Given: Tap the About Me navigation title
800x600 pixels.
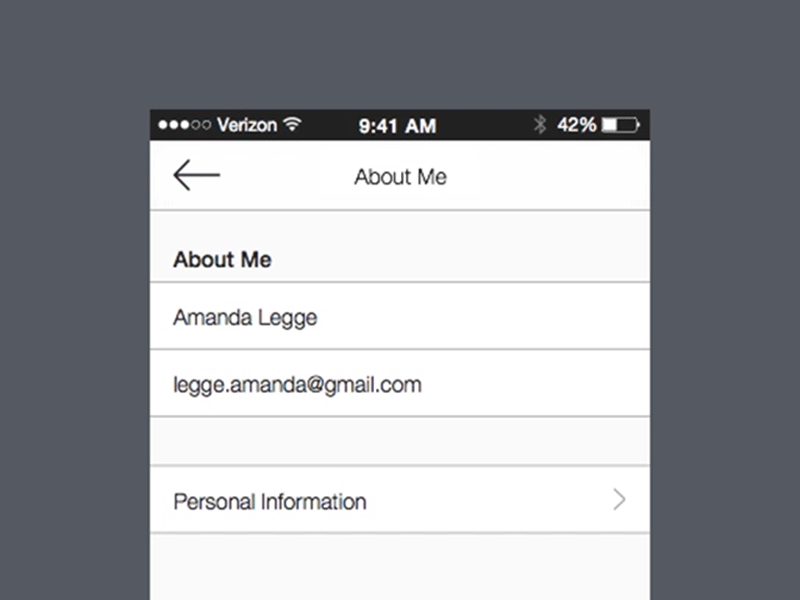Looking at the screenshot, I should coord(400,176).
